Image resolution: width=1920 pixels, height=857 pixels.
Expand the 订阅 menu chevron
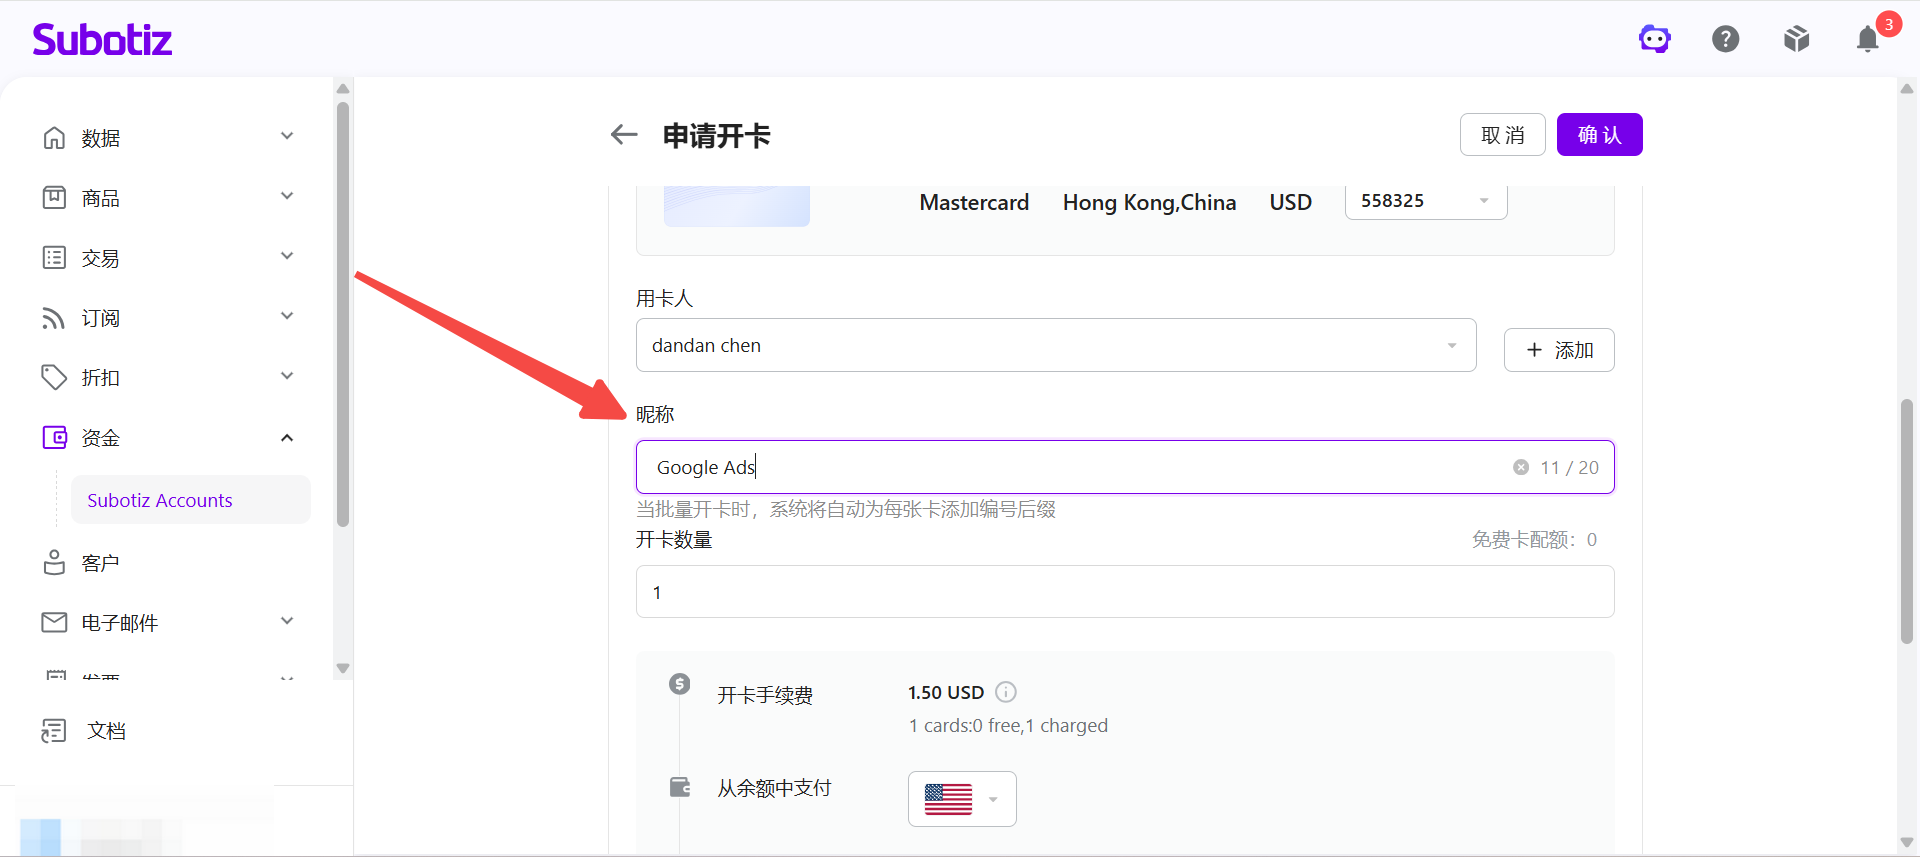pos(287,316)
